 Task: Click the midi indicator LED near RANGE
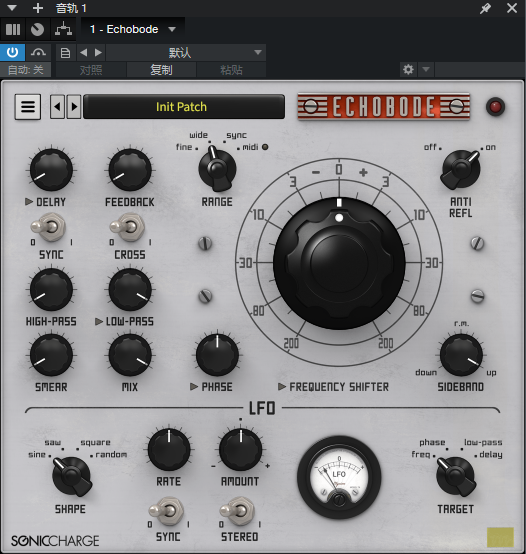click(265, 147)
